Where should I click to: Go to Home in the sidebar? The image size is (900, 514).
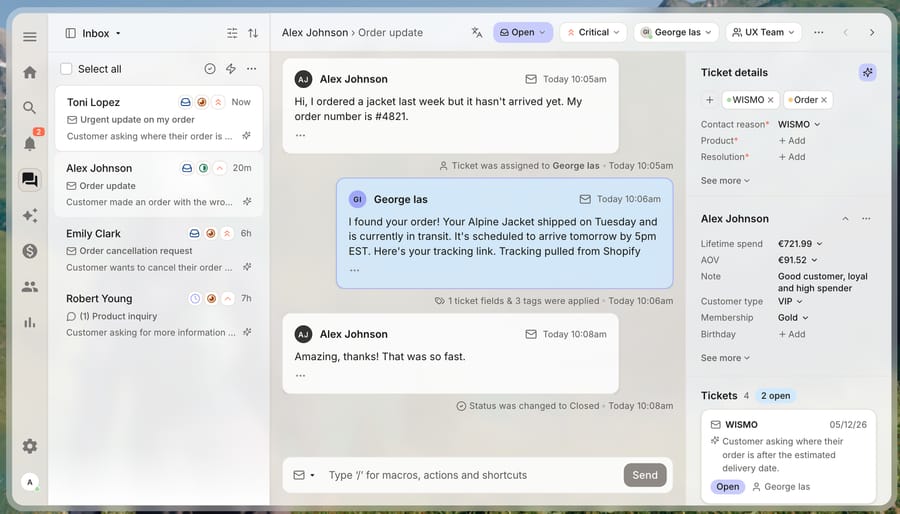pos(30,72)
